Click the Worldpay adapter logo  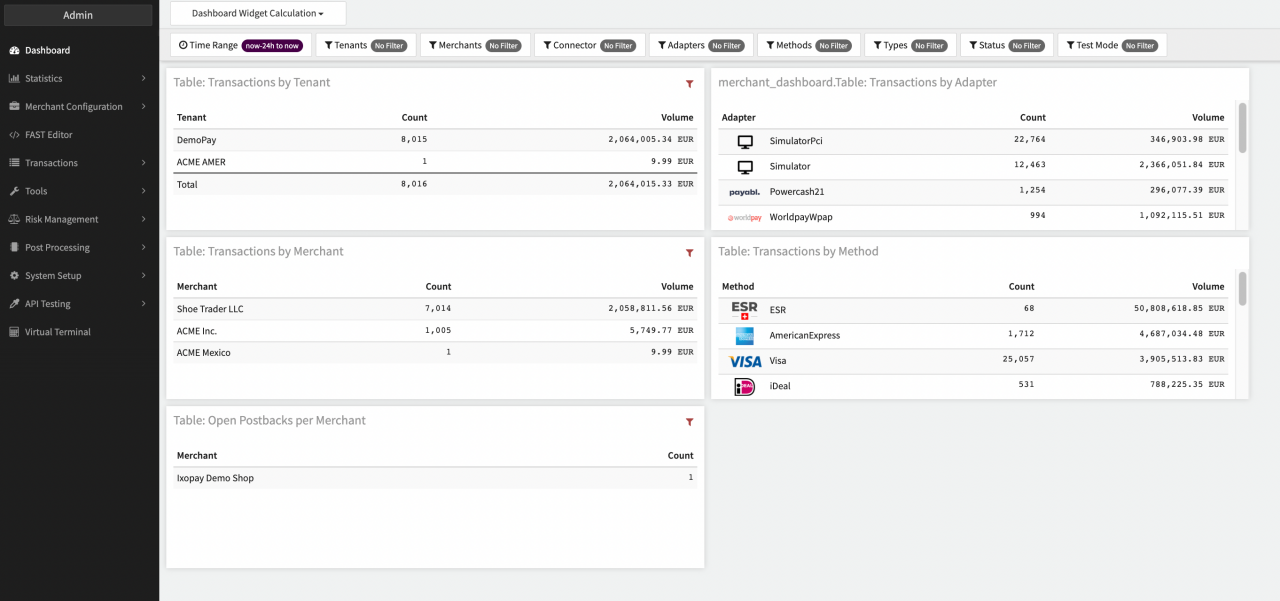745,217
